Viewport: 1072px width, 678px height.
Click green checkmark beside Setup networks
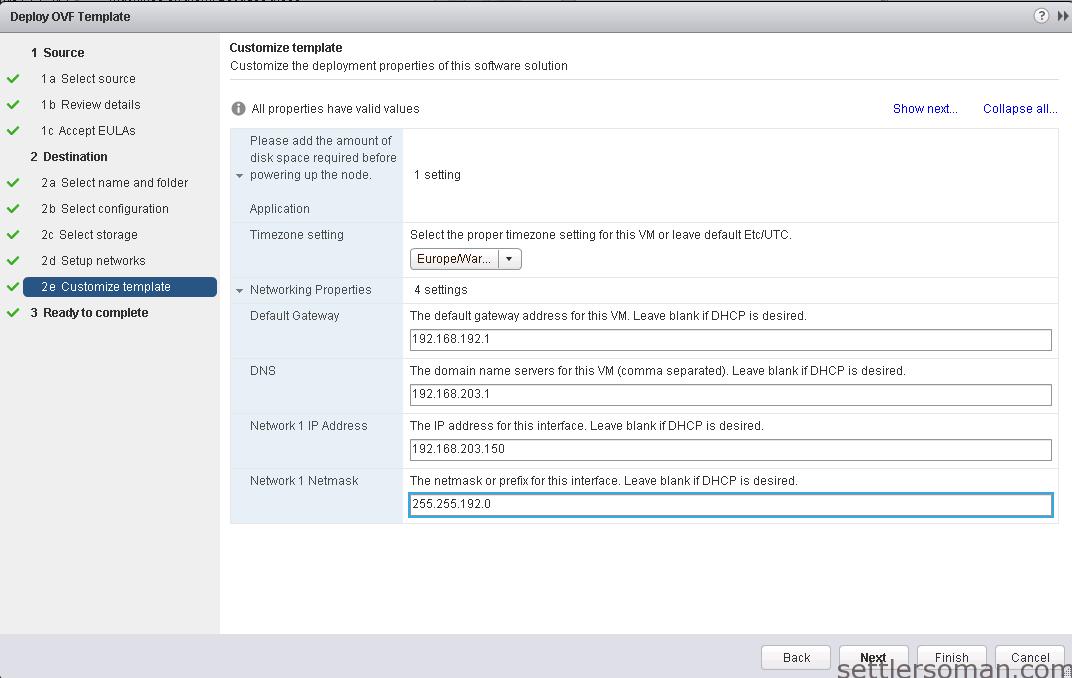click(x=13, y=261)
